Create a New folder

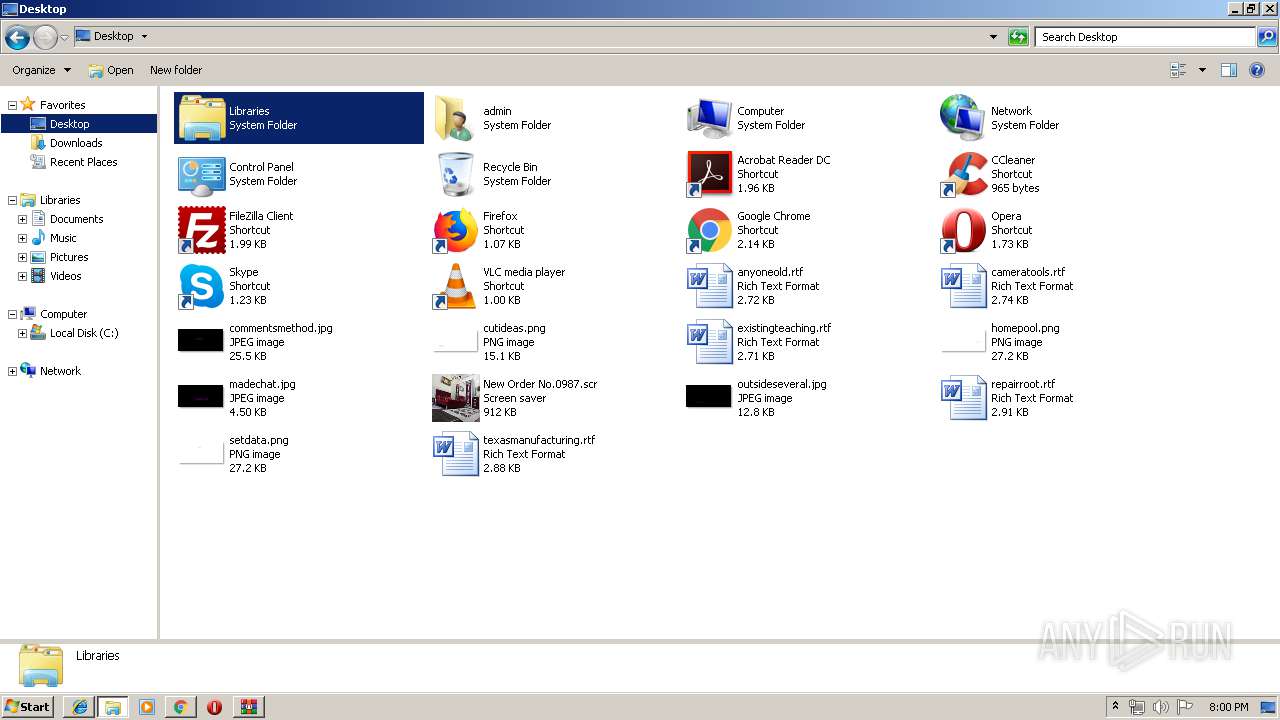tap(176, 70)
